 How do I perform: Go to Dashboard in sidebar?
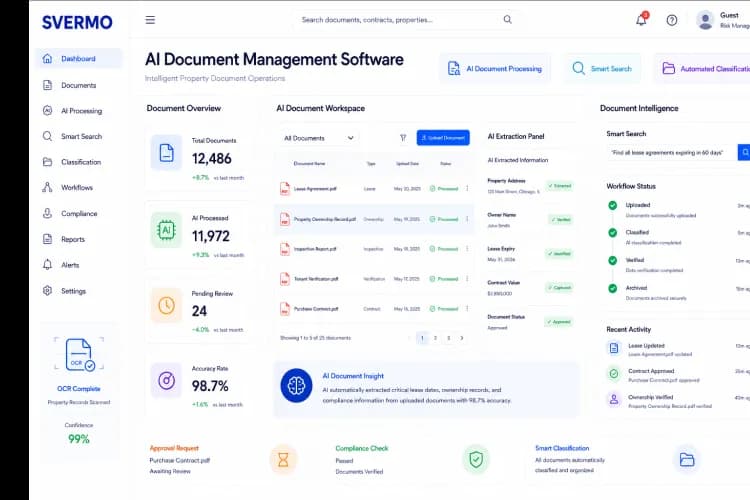click(78, 59)
